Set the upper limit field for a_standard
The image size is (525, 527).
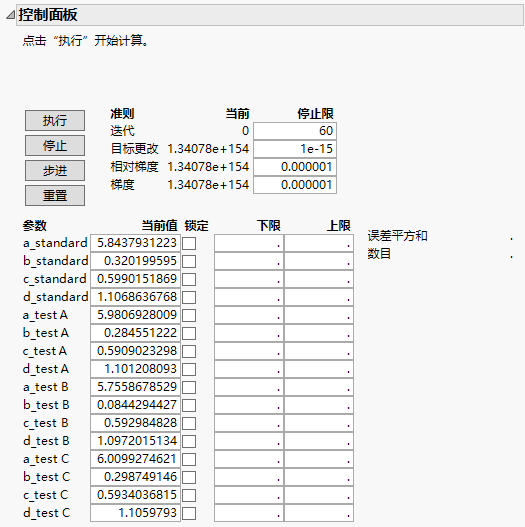pyautogui.click(x=319, y=243)
